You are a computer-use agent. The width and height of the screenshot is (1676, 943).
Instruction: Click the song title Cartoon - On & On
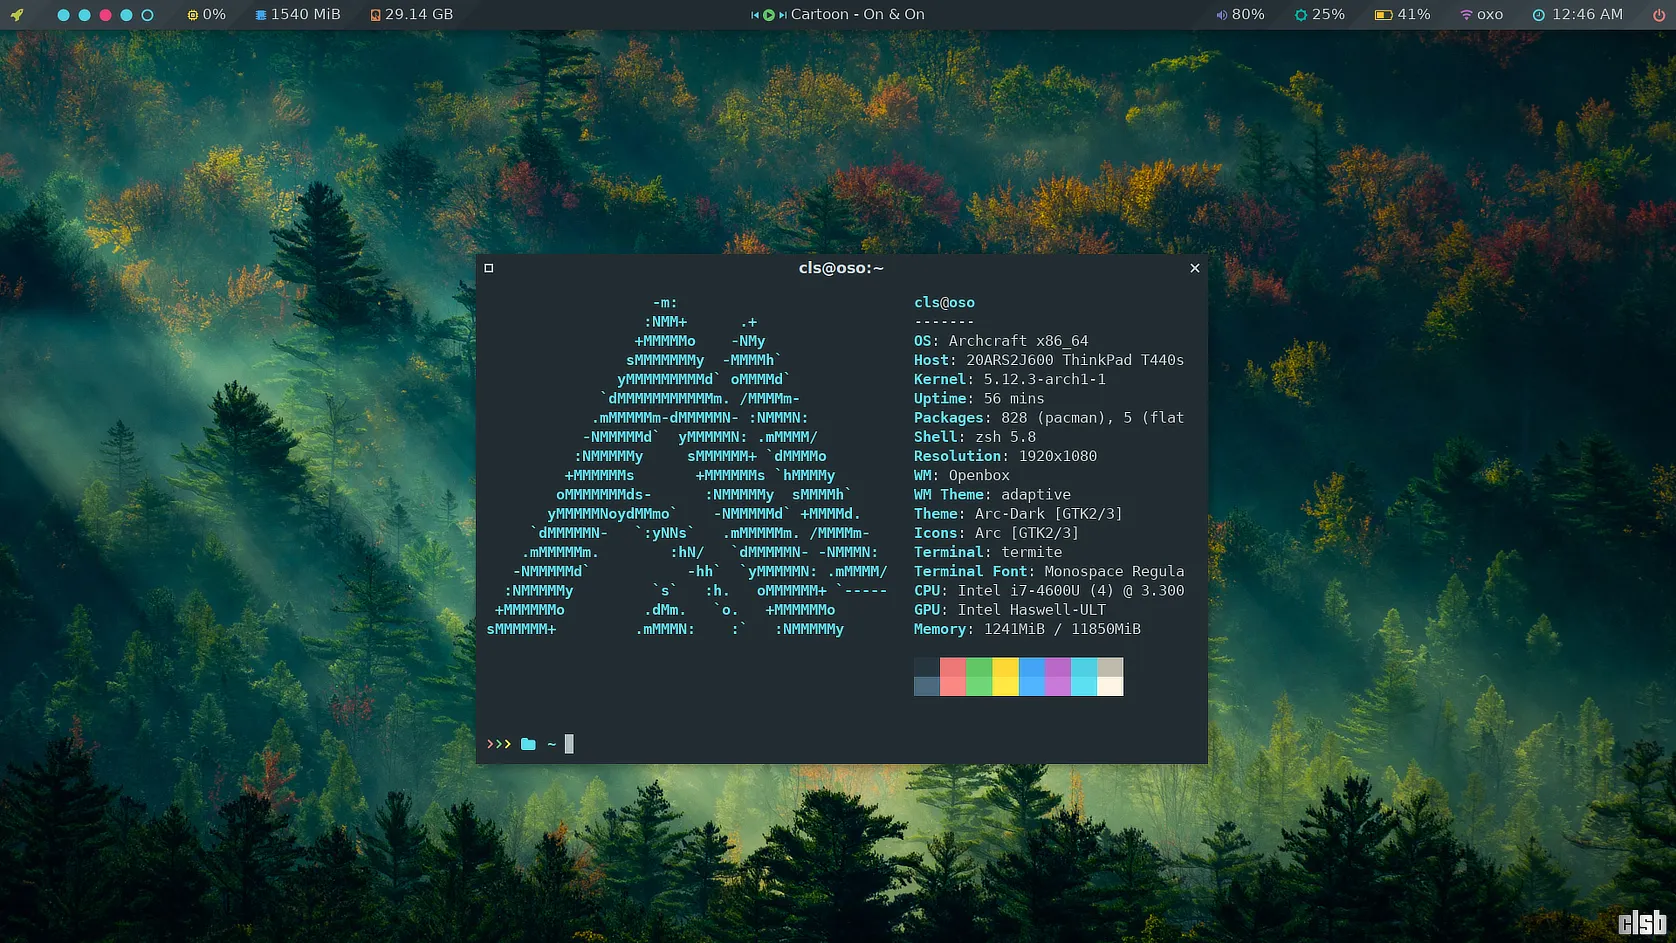(x=857, y=15)
